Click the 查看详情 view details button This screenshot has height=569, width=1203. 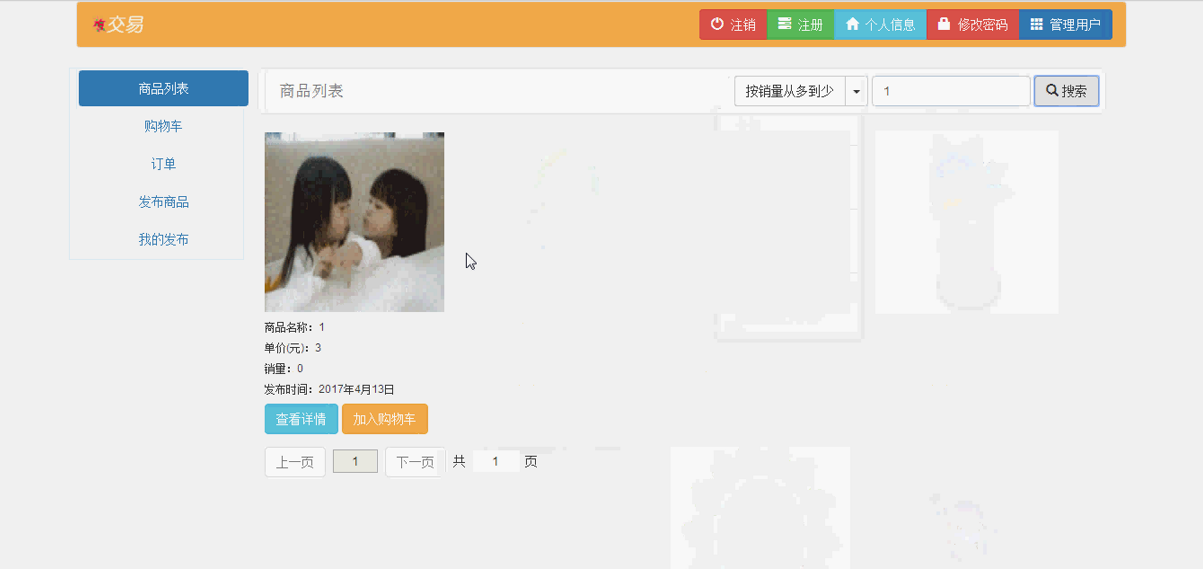(301, 419)
